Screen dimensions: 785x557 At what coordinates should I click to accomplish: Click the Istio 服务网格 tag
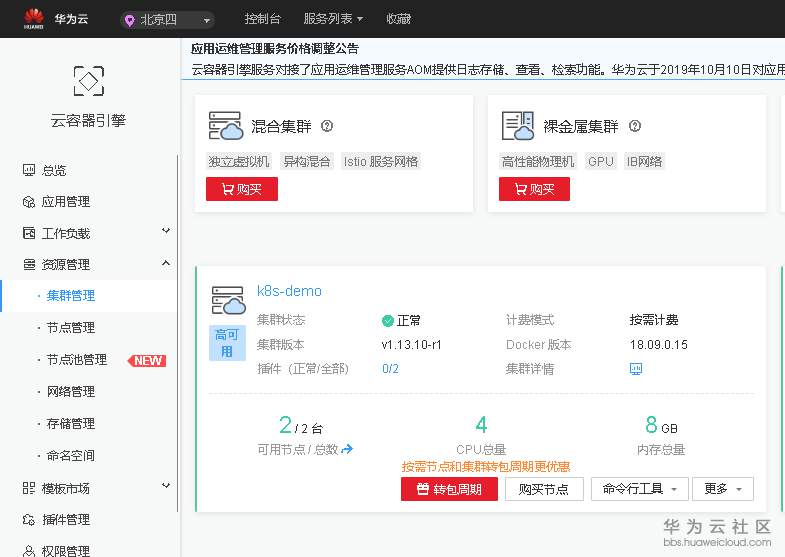(381, 161)
